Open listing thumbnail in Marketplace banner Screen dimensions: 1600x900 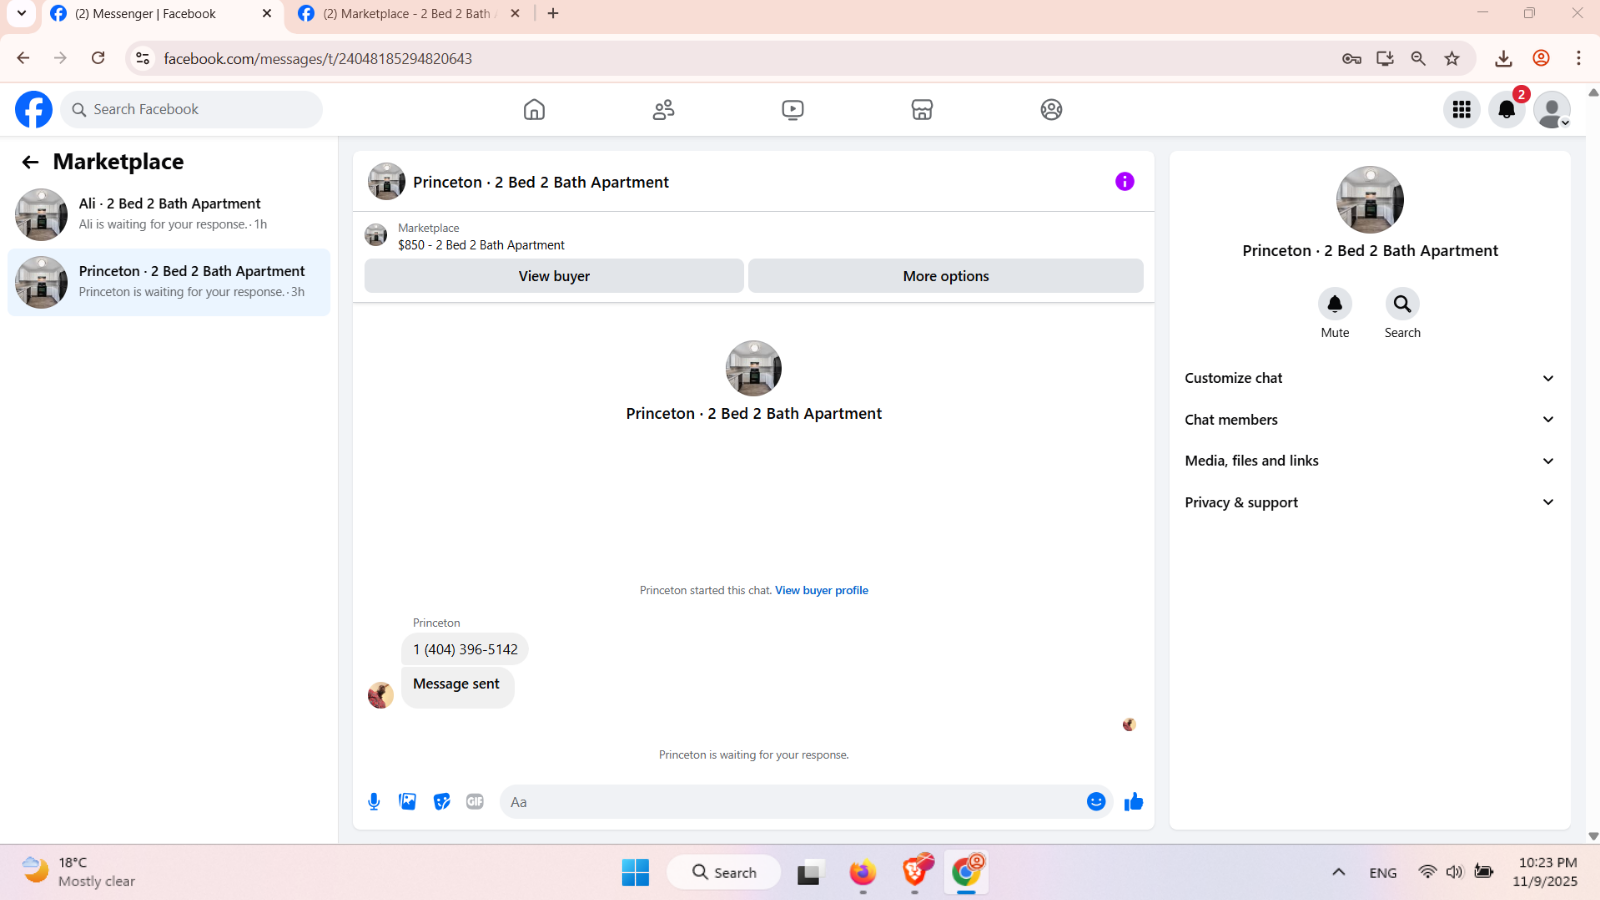[376, 235]
